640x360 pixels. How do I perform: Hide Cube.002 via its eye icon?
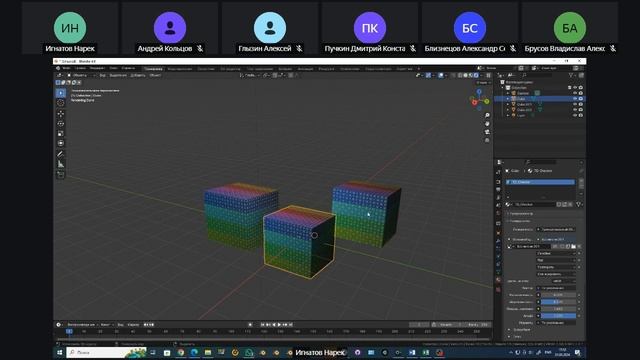[x=575, y=110]
